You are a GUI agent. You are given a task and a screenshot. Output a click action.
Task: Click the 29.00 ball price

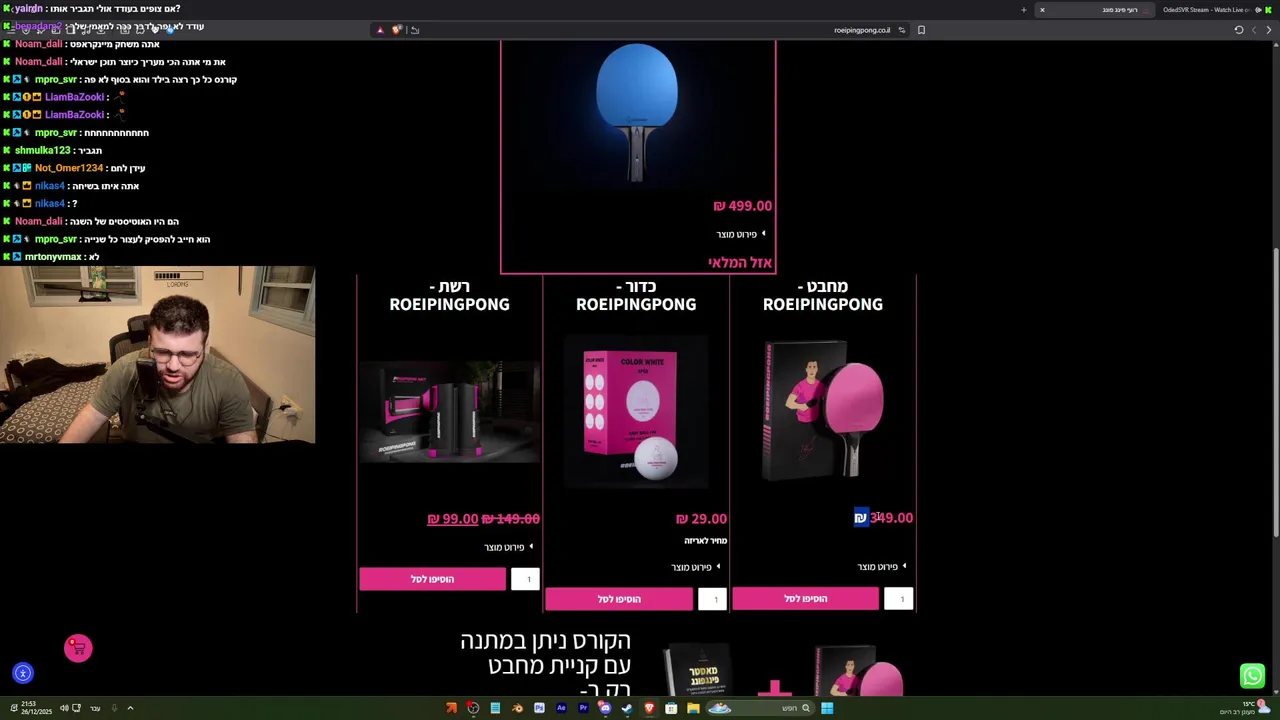click(x=701, y=519)
